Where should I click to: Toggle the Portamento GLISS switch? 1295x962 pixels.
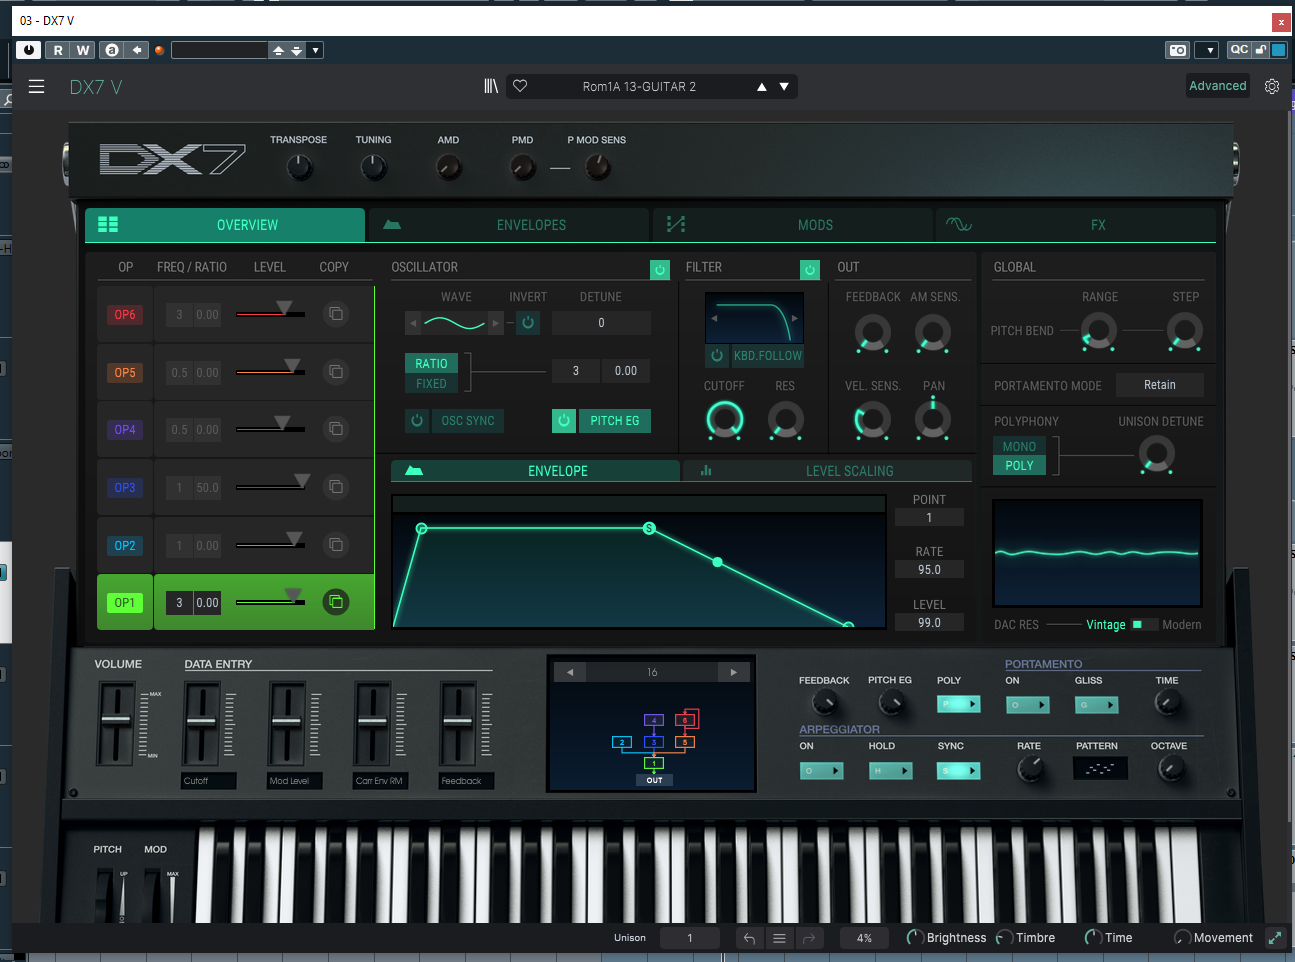(1096, 705)
